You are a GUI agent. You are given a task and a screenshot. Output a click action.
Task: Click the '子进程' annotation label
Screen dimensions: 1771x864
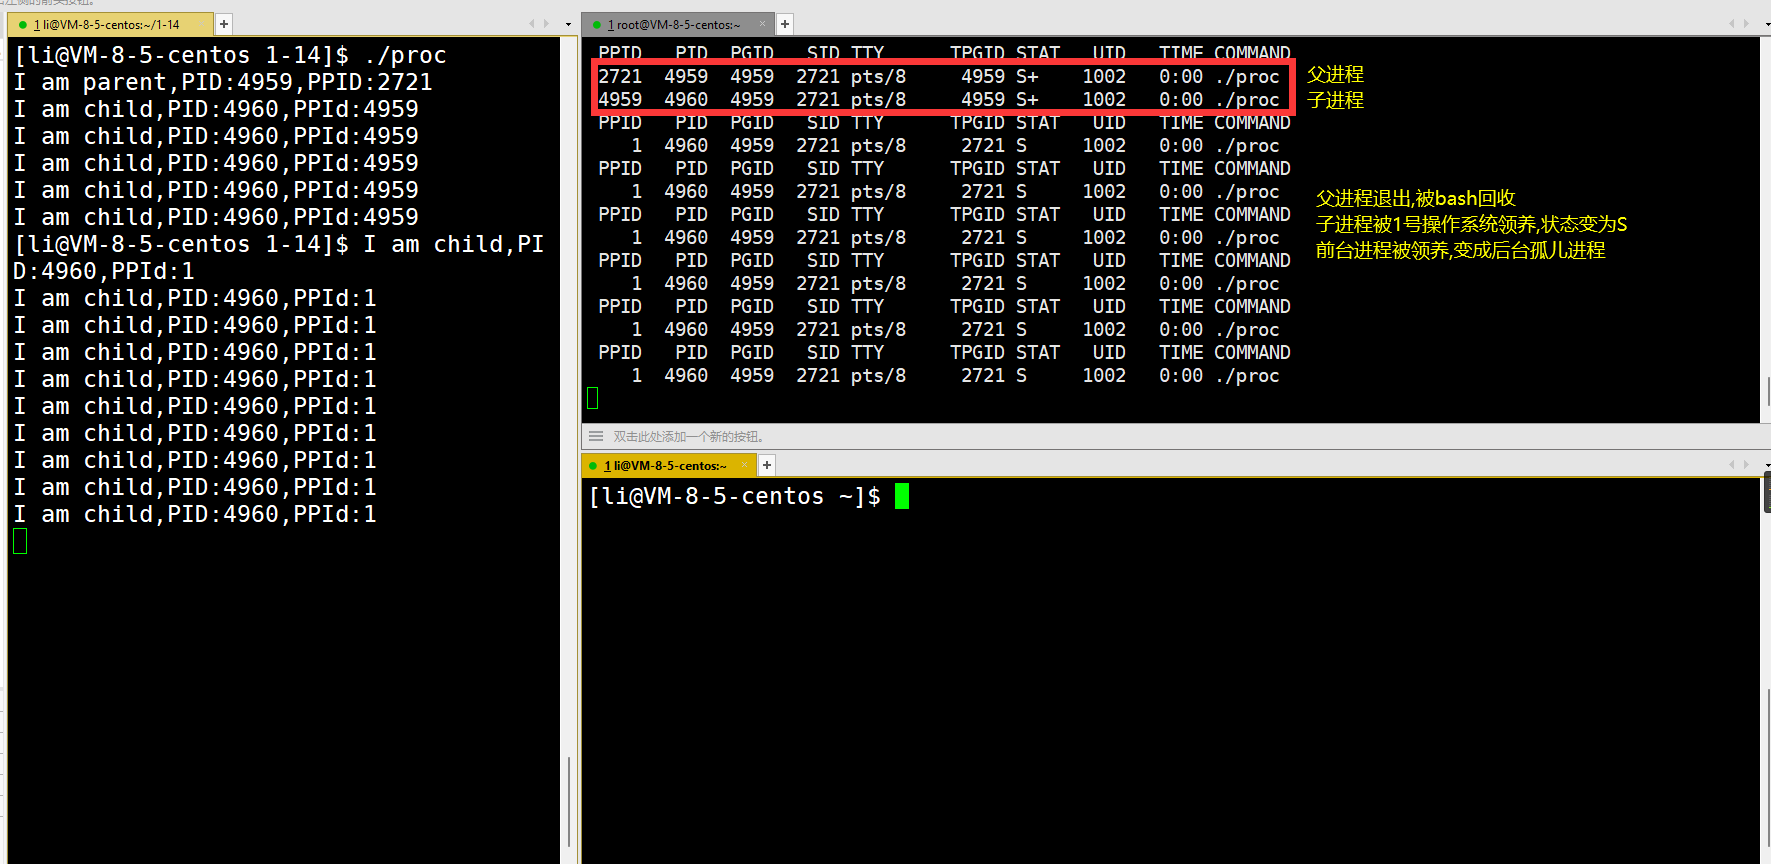(x=1335, y=100)
